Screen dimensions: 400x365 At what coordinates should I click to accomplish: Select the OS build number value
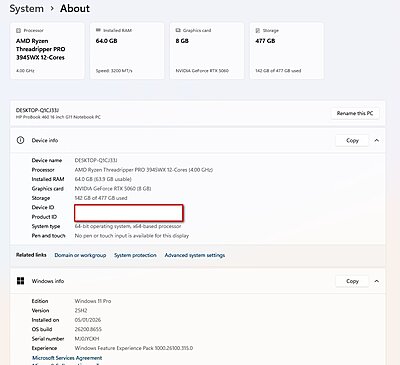pyautogui.click(x=88, y=329)
